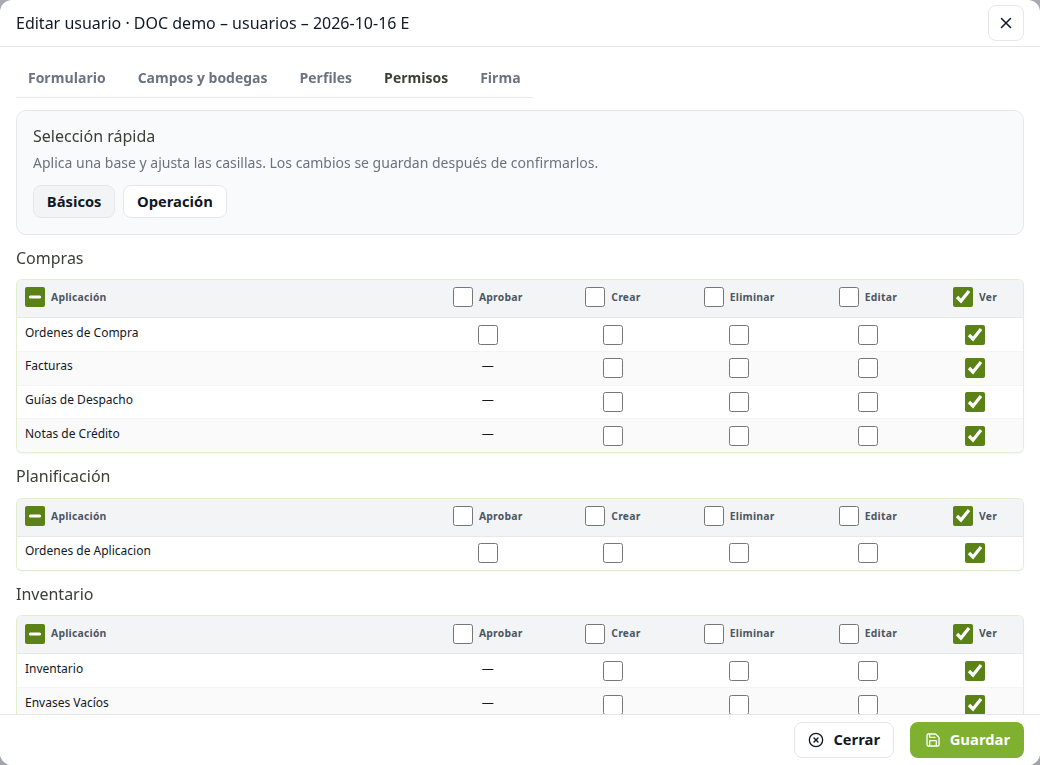Image resolution: width=1040 pixels, height=765 pixels.
Task: Toggle the Inventario indeterminate select-all icon
Action: [x=35, y=634]
